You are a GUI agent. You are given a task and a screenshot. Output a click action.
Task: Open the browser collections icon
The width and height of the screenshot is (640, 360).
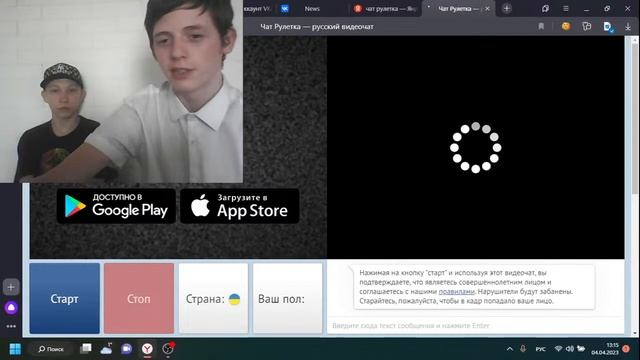coord(587,27)
